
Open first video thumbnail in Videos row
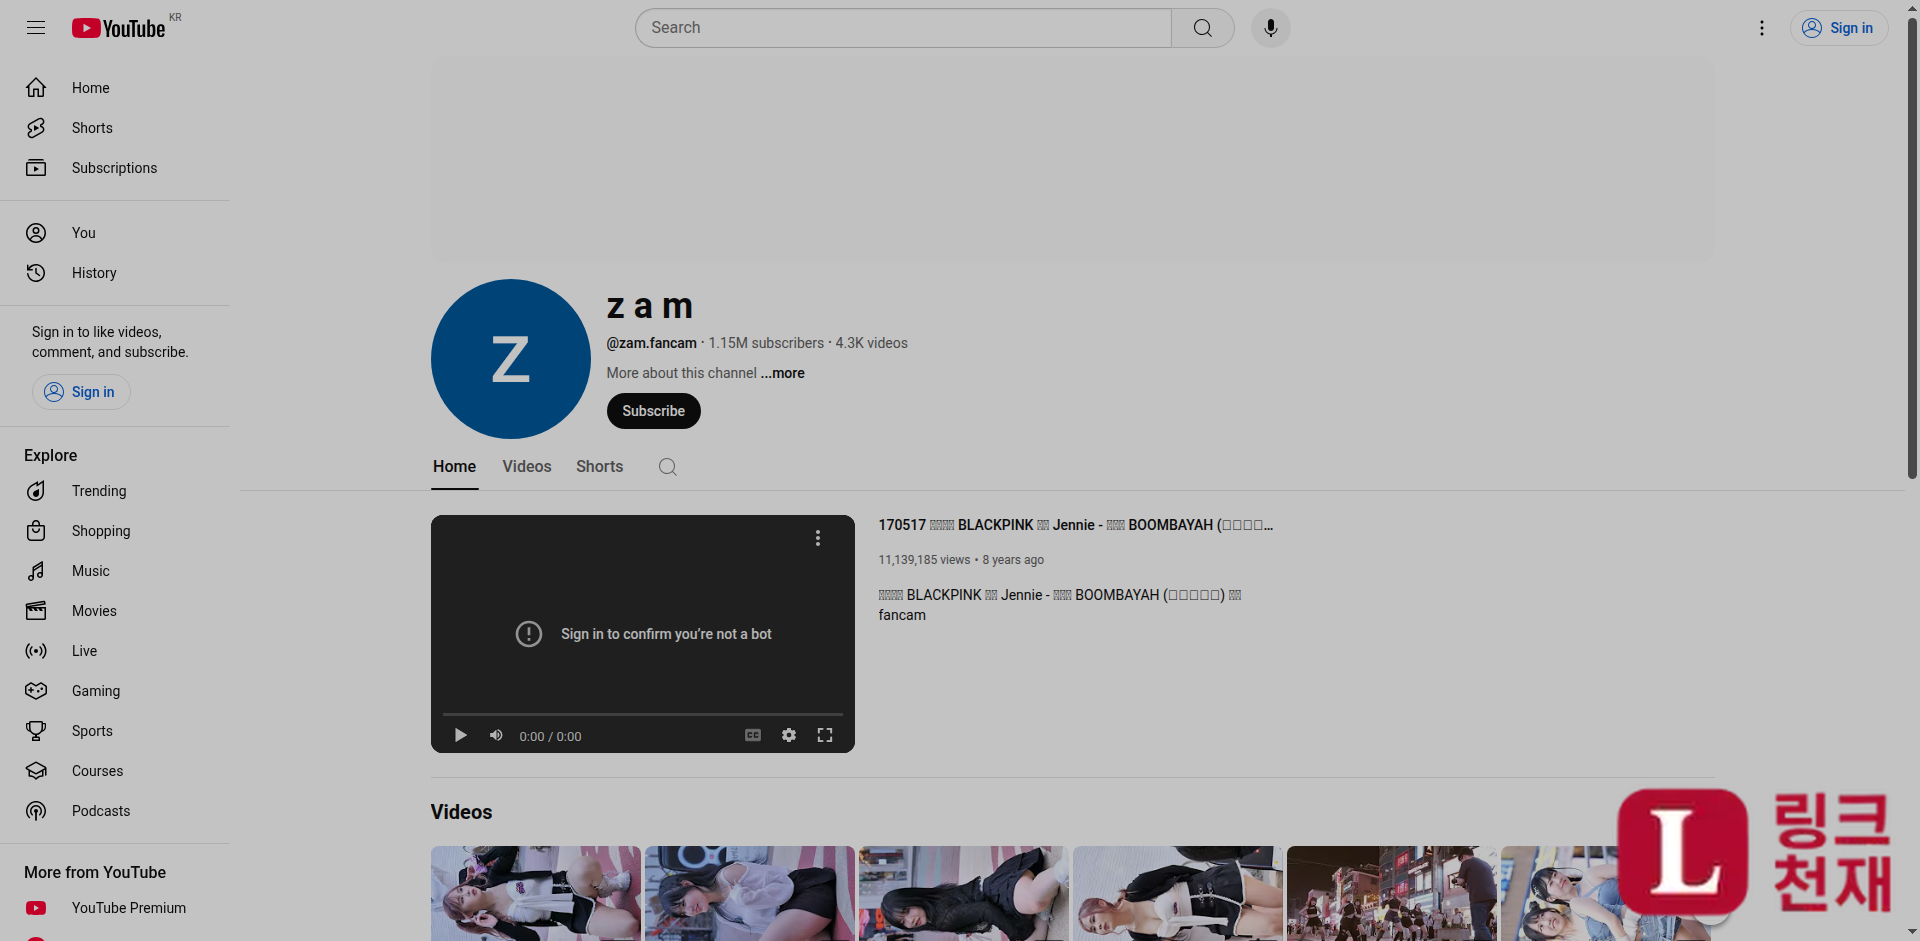click(x=536, y=893)
